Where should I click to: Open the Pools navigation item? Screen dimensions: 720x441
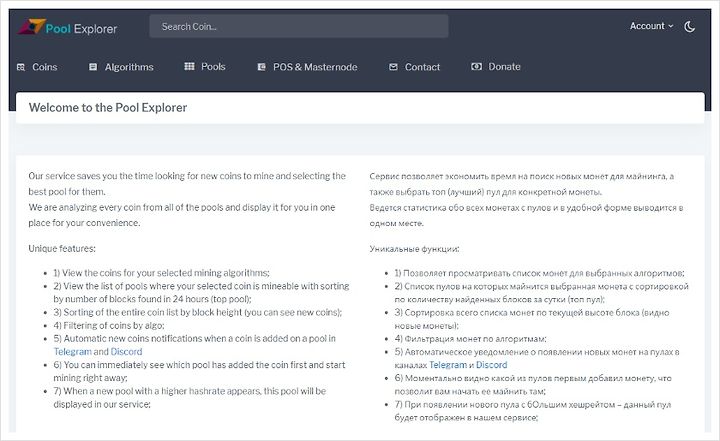213,67
